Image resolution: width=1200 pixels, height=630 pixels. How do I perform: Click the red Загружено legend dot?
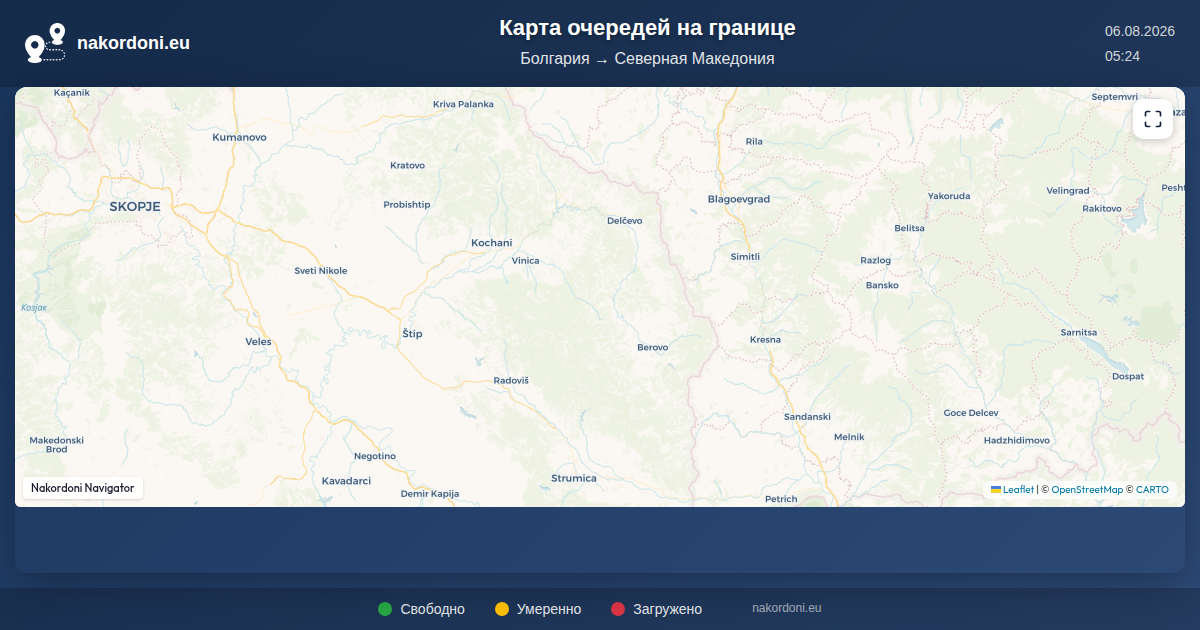[x=618, y=609]
